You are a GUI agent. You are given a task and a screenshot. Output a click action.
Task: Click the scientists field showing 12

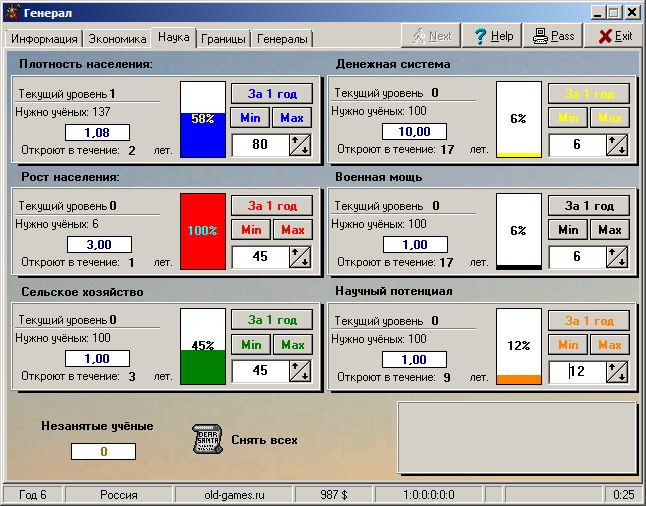(577, 371)
